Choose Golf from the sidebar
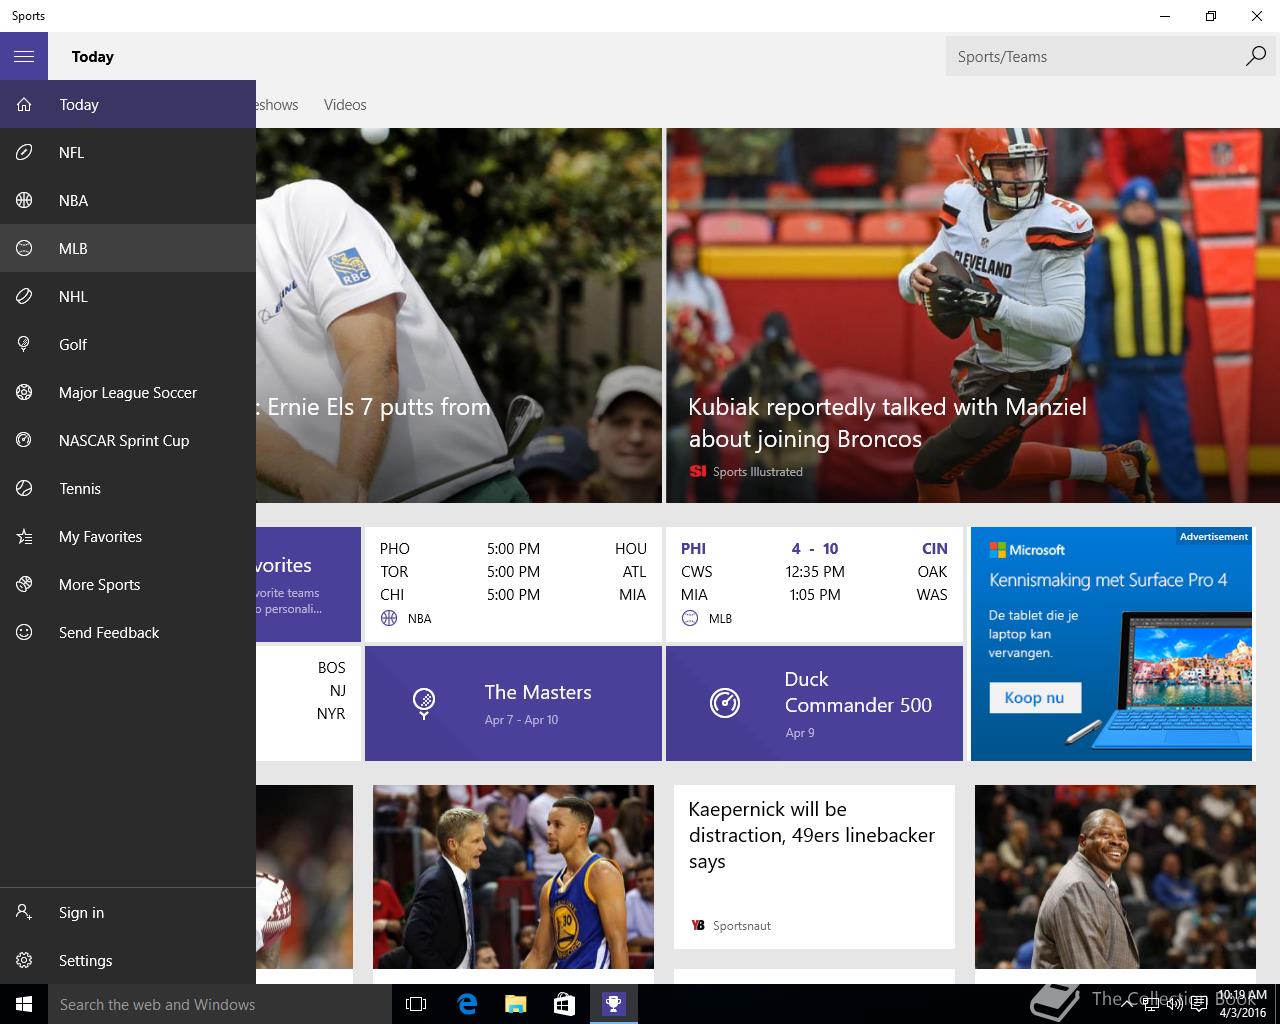 (x=128, y=344)
